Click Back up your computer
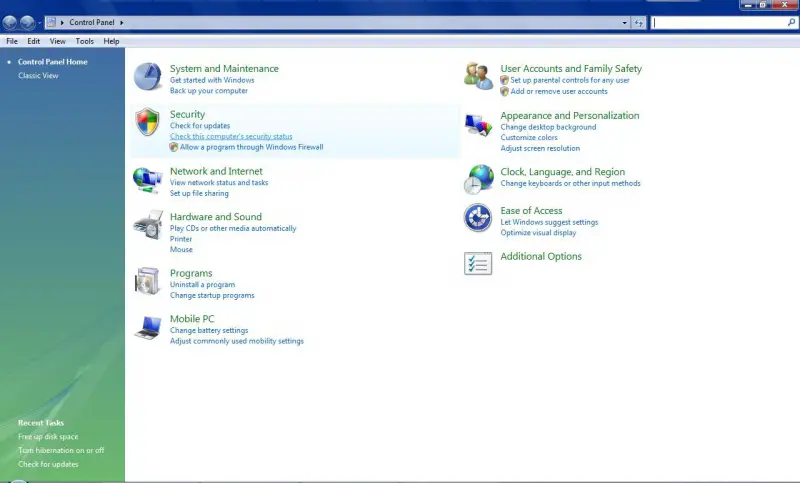Screen dimensions: 800x483 pyautogui.click(x=209, y=91)
